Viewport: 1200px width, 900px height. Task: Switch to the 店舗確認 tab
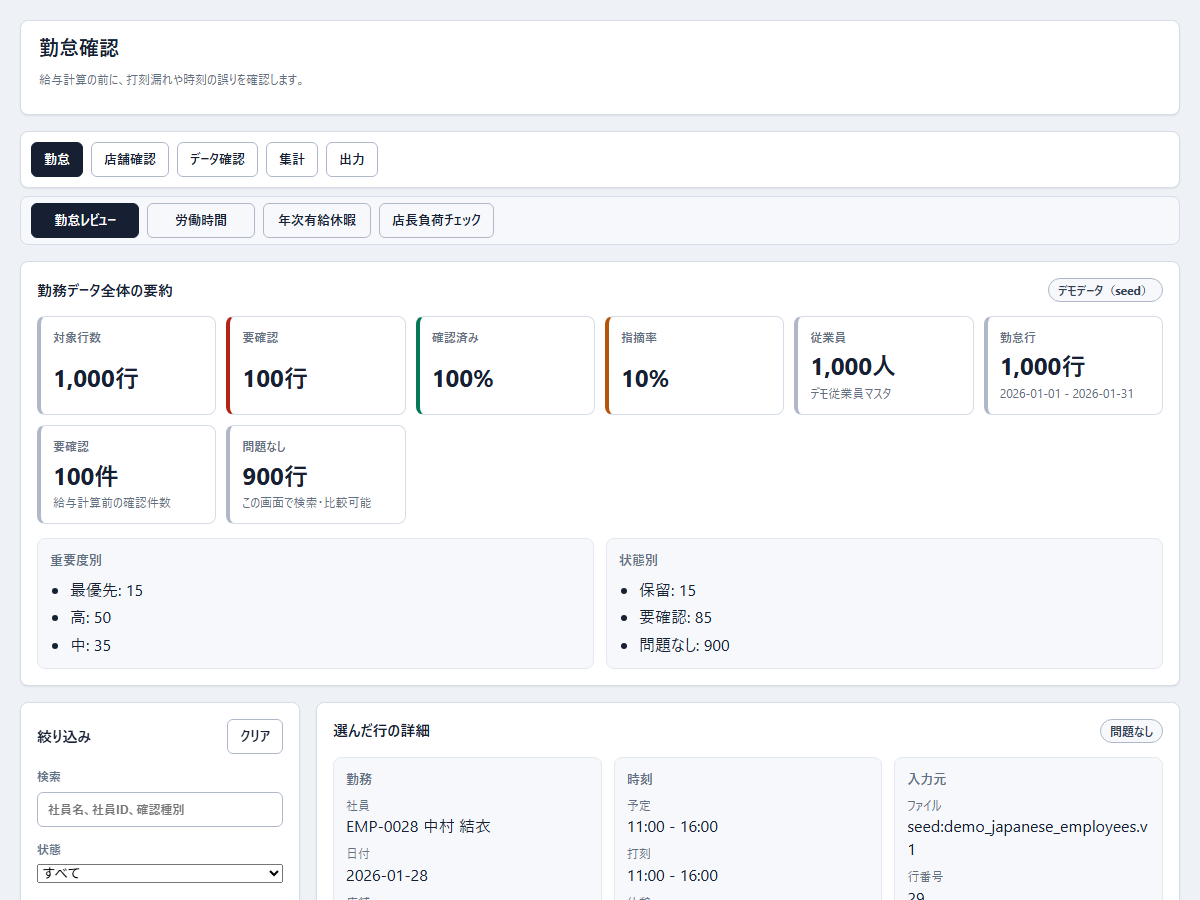coord(130,159)
